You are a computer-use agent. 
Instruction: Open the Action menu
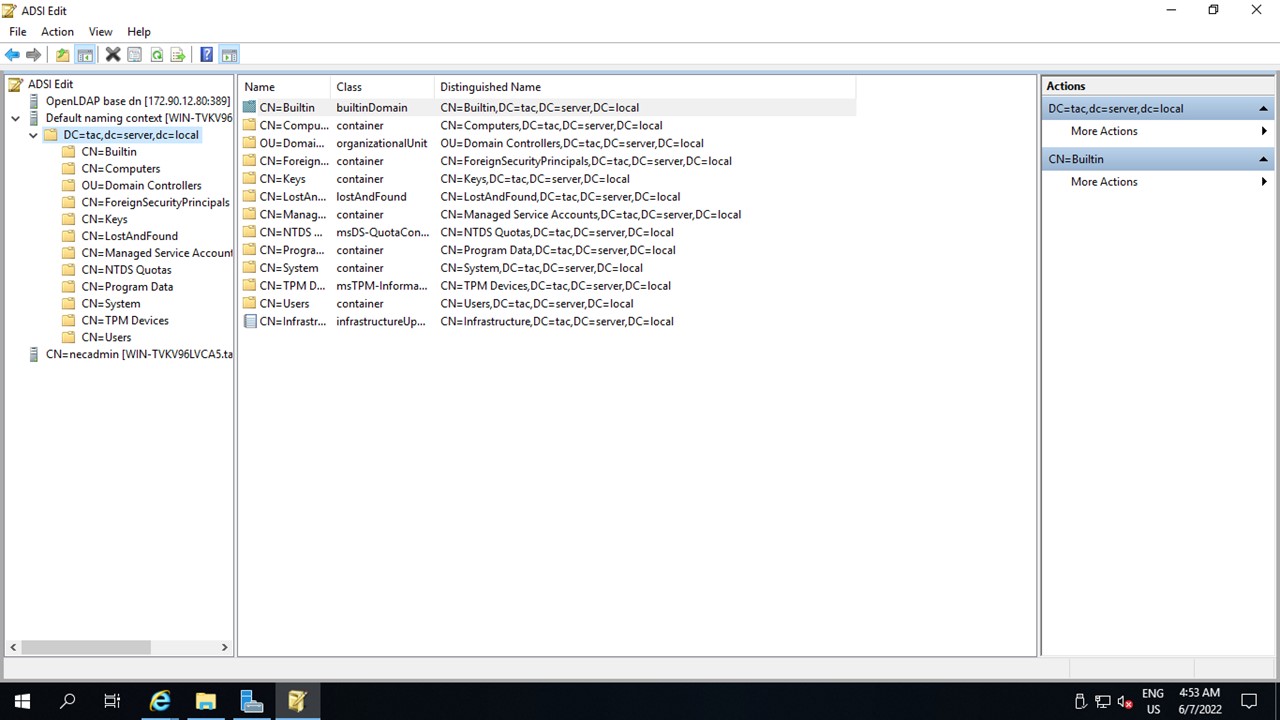57,32
